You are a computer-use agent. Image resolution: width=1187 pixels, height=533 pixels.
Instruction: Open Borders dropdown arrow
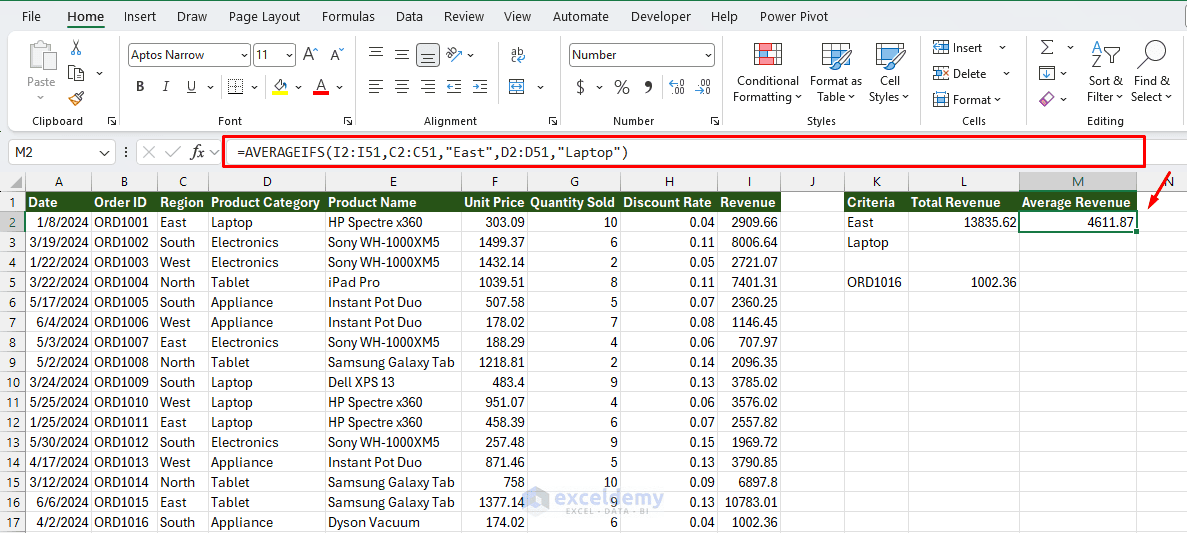click(x=254, y=86)
